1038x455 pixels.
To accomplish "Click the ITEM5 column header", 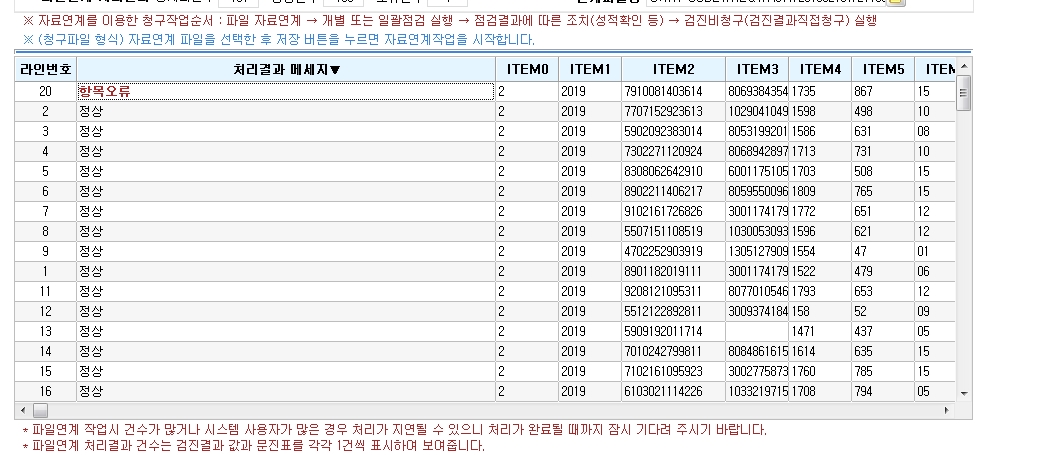I will tap(882, 70).
